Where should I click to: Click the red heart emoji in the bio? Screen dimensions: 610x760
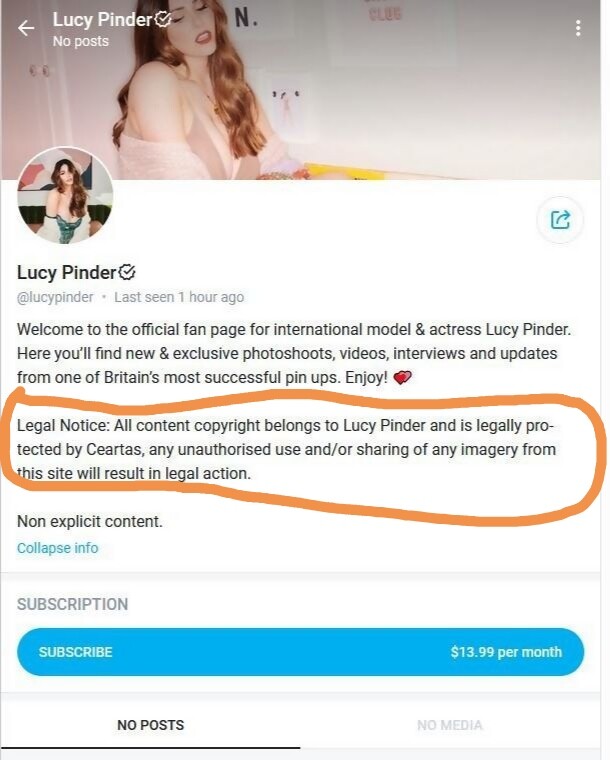tap(403, 378)
